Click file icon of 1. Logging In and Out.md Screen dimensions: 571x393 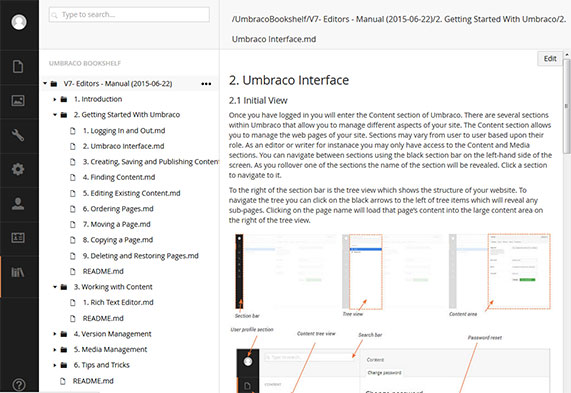73,131
